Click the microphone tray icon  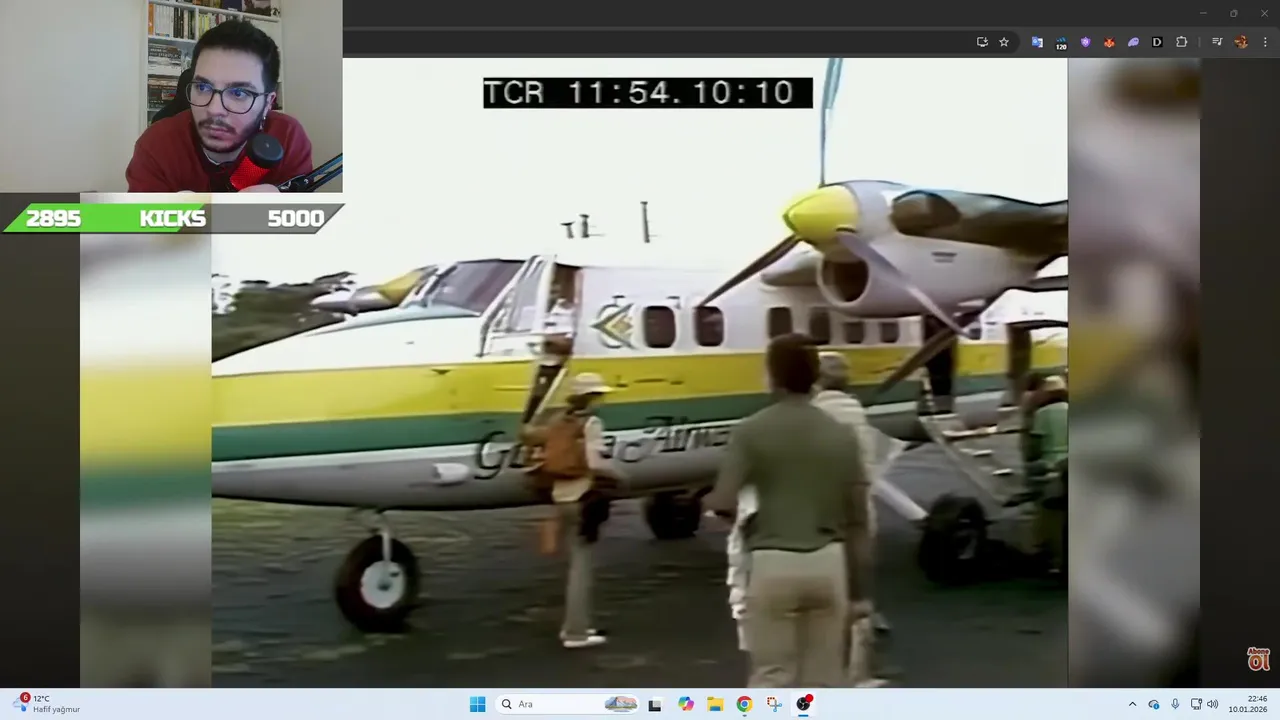1175,704
